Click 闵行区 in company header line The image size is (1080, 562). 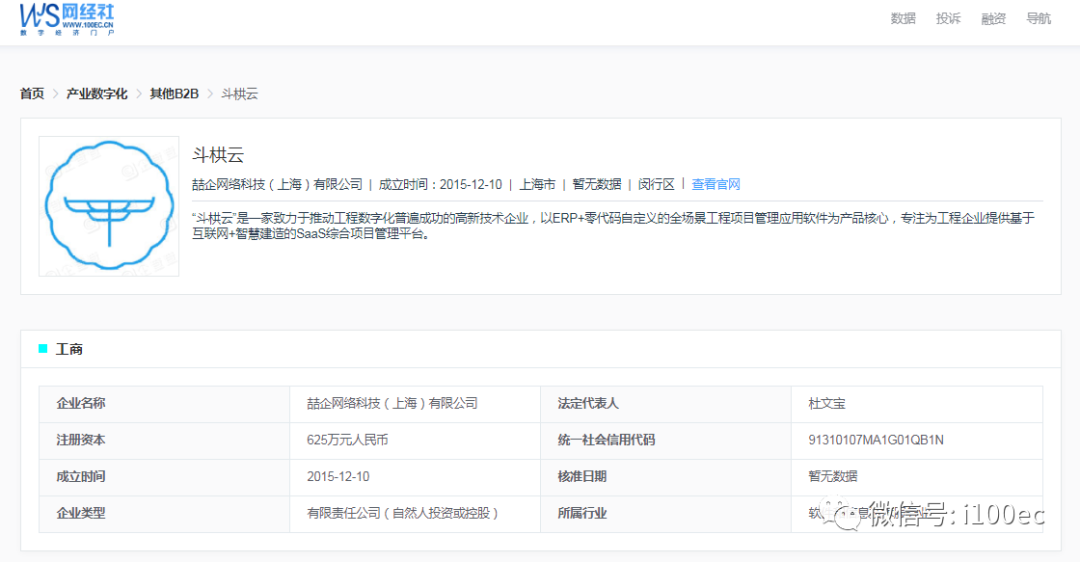[656, 184]
